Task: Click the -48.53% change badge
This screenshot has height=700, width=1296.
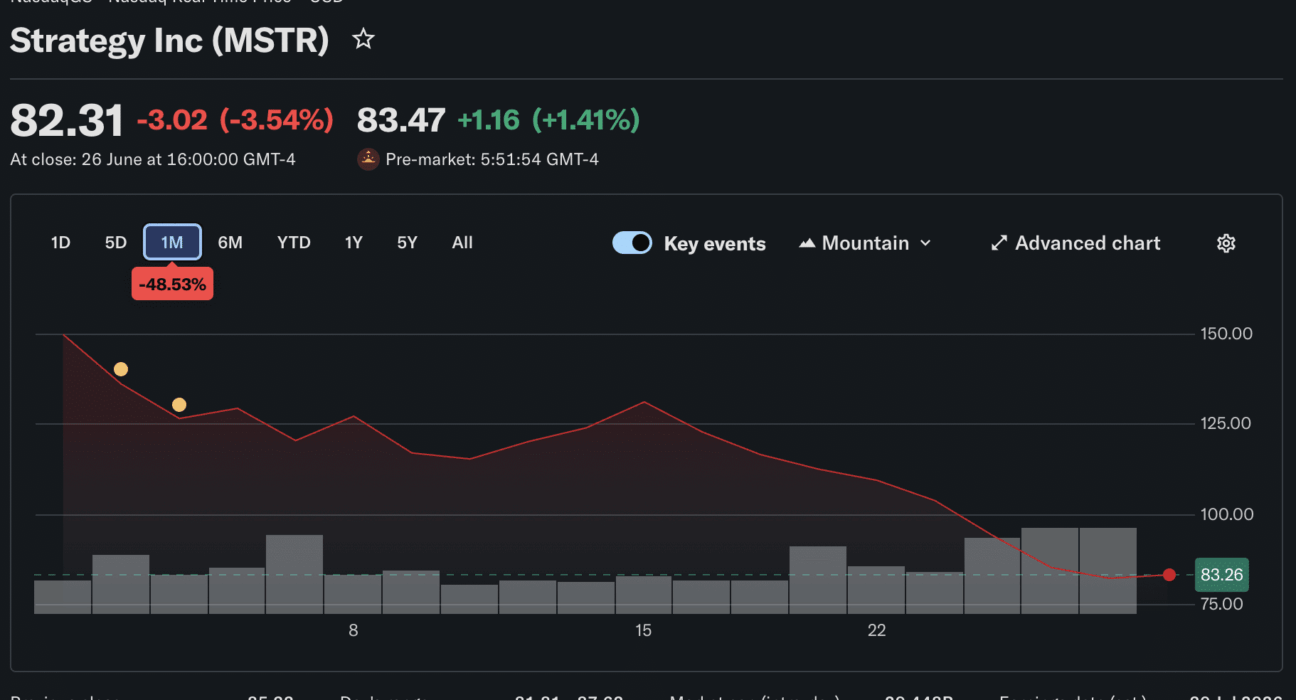Action: click(x=172, y=284)
